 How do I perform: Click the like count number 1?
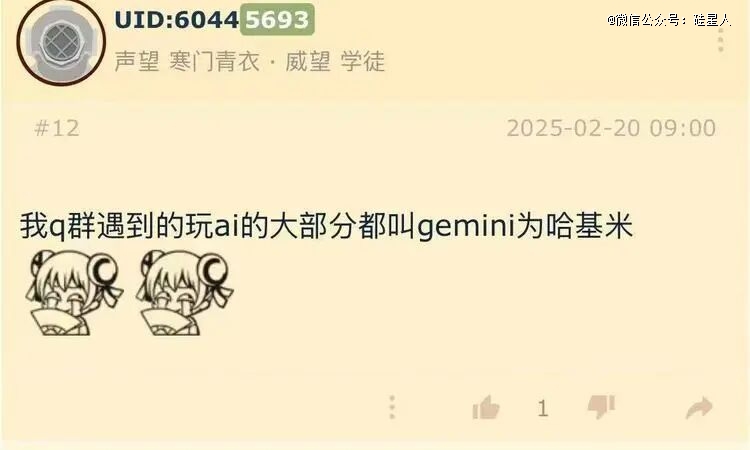point(542,409)
